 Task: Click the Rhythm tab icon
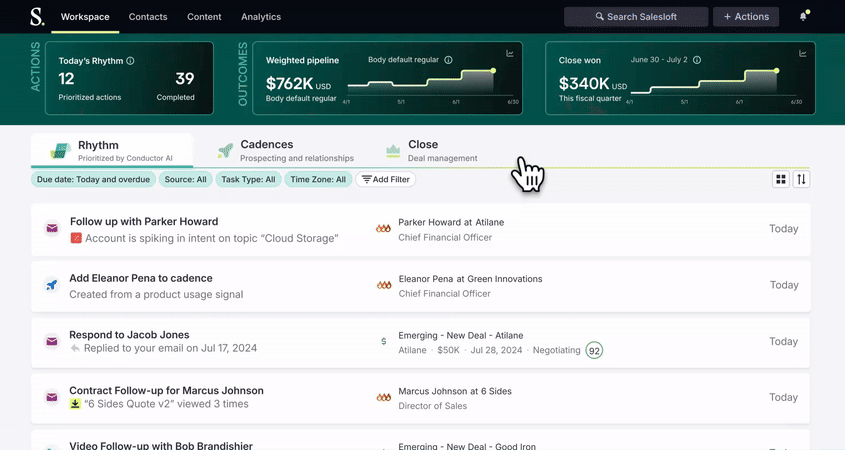tap(60, 151)
